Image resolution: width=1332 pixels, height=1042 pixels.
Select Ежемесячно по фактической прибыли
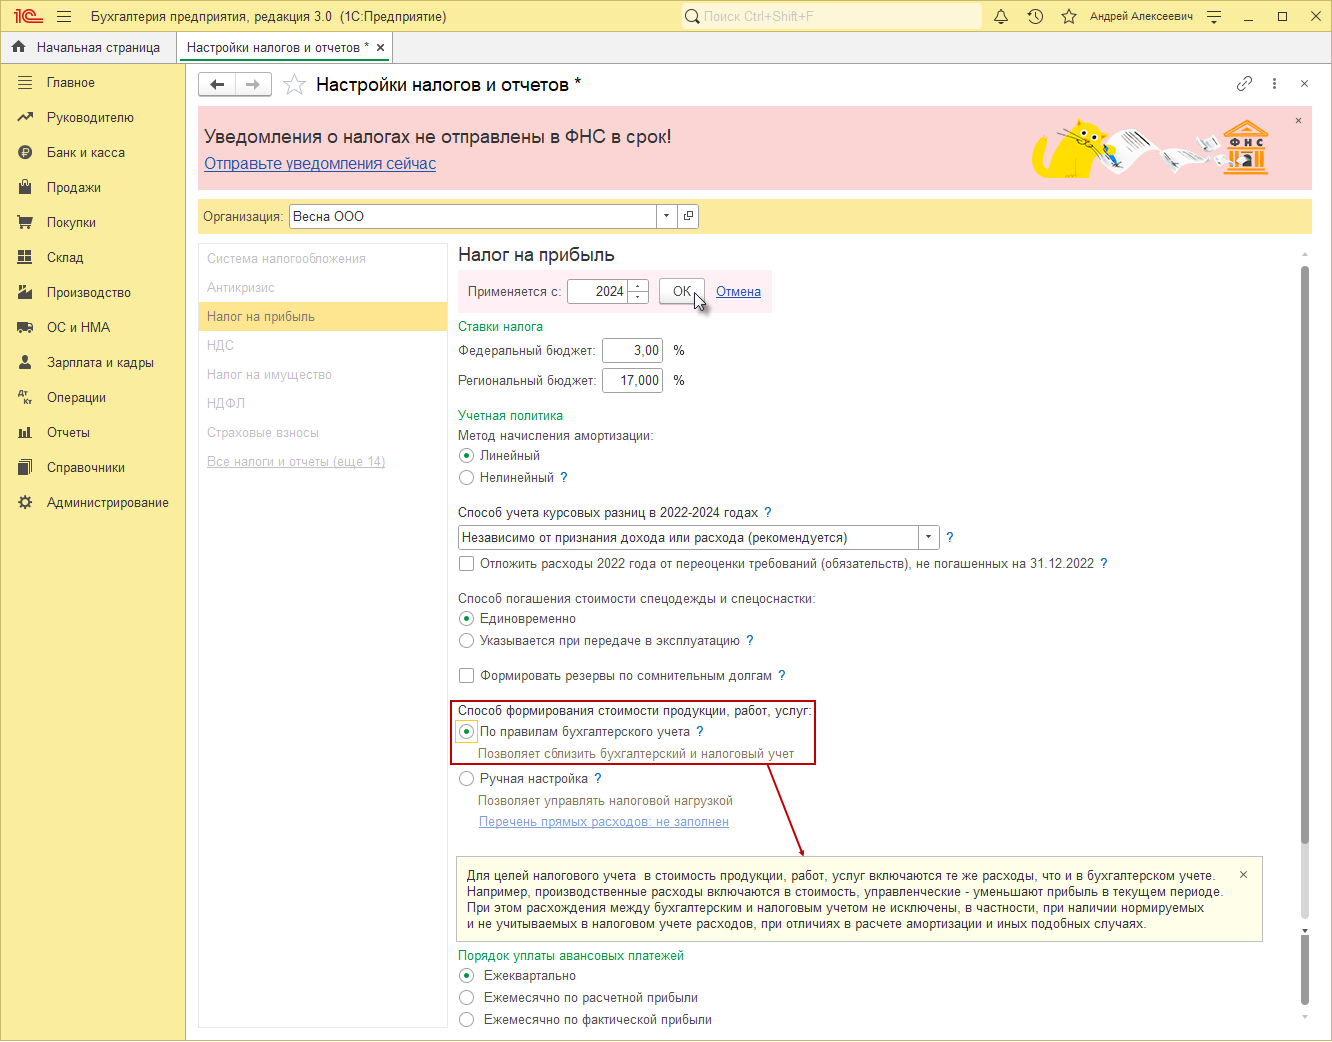(466, 1019)
